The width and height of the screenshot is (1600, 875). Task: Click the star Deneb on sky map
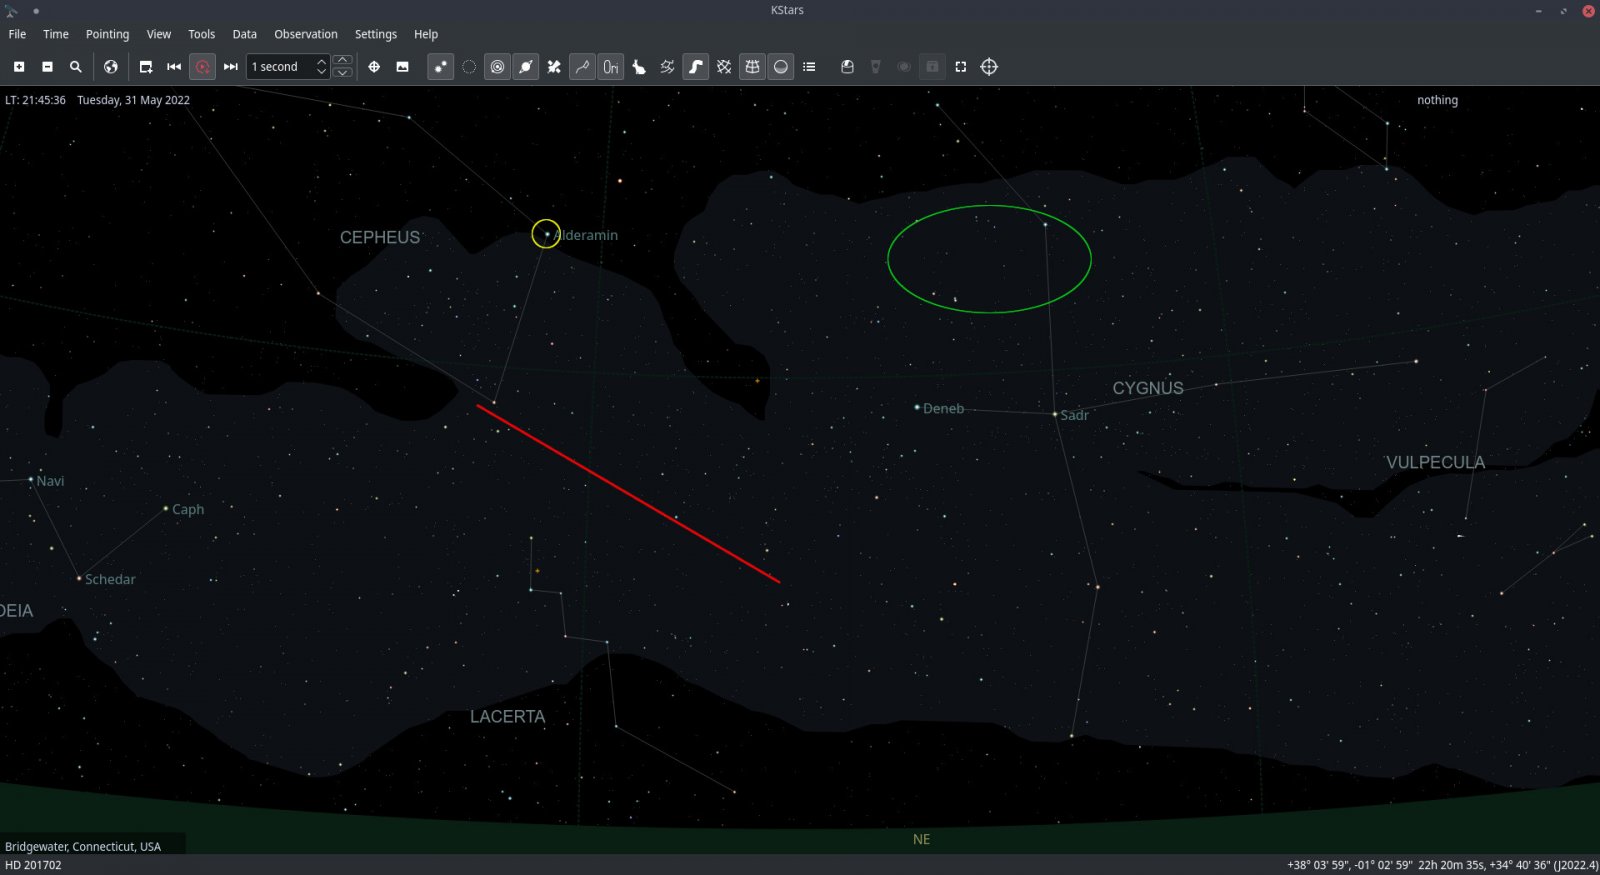[917, 407]
